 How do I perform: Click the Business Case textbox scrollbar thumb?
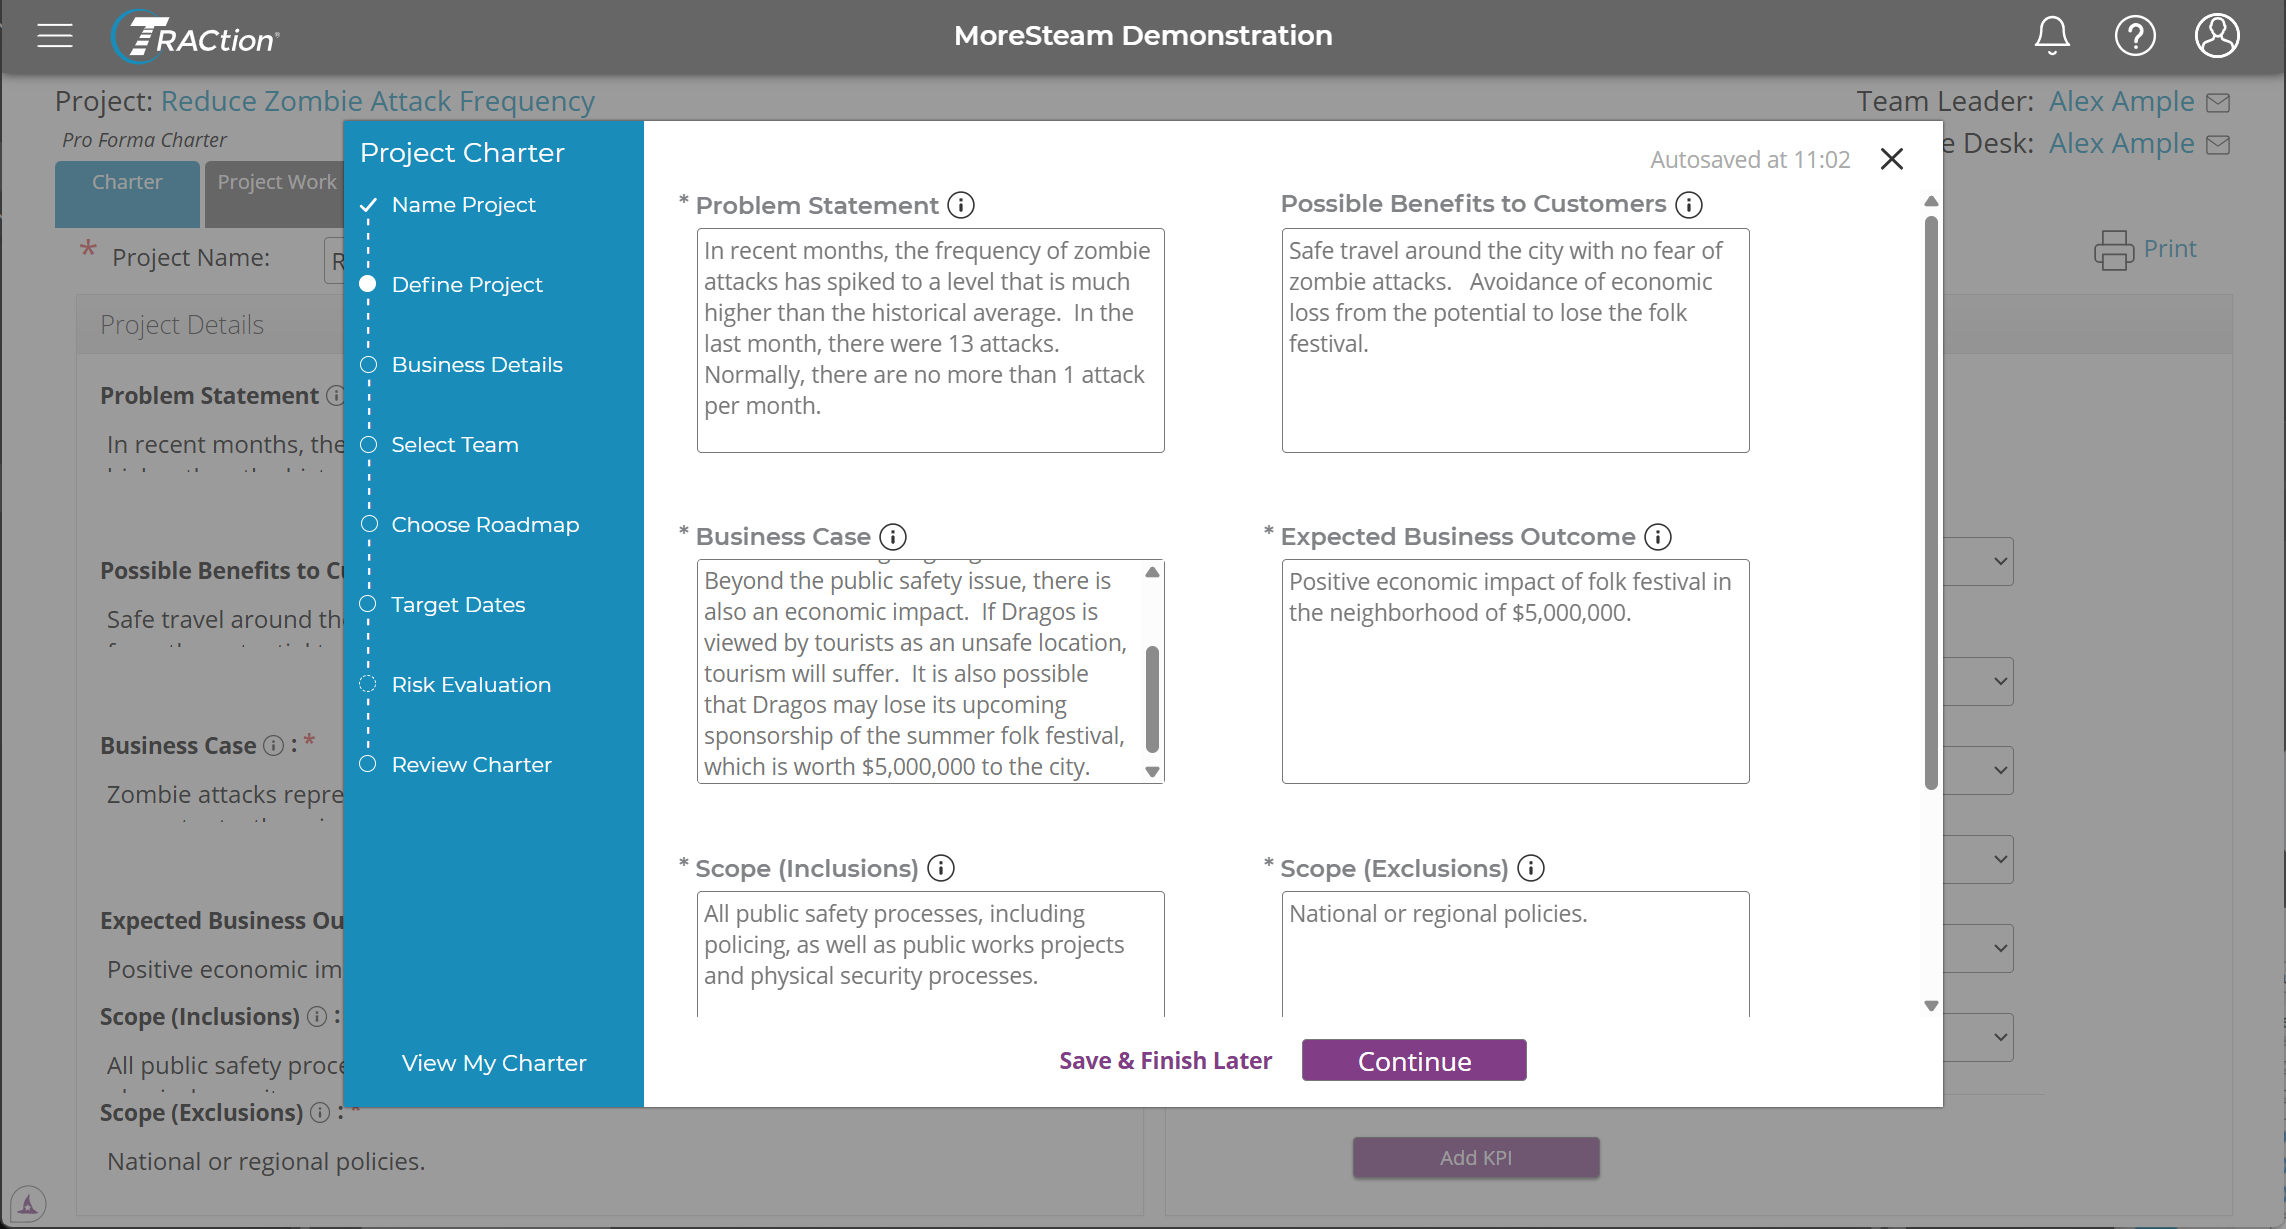1152,699
